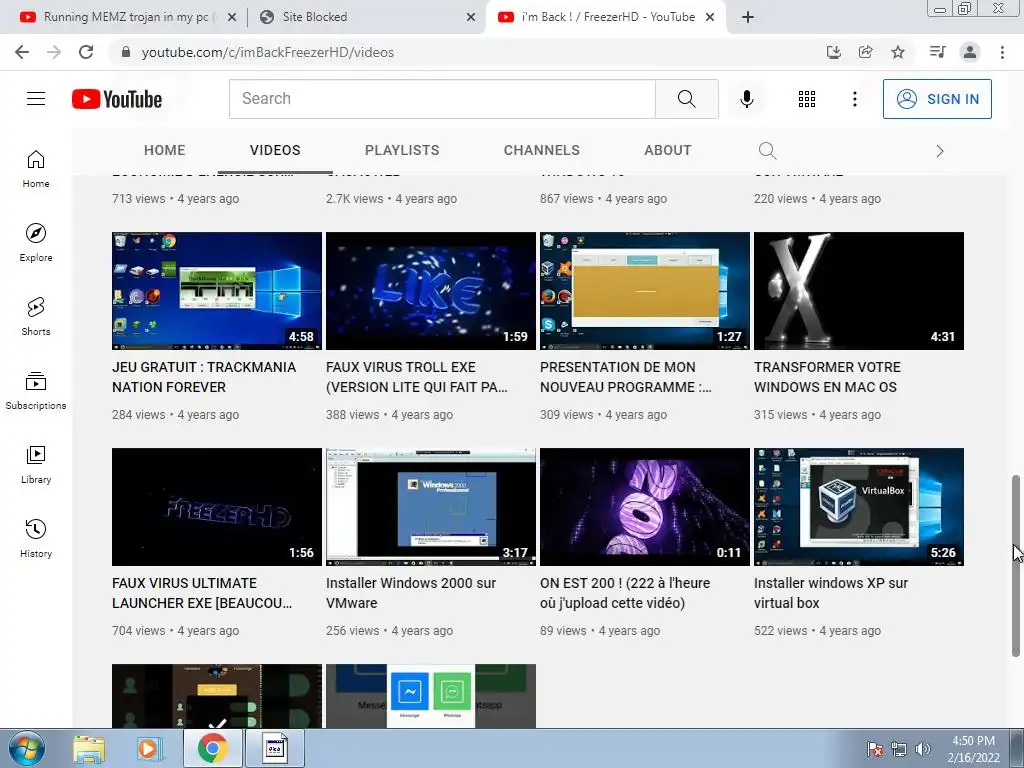
Task: Open Installer windows XP sur virtual box title
Action: point(831,593)
